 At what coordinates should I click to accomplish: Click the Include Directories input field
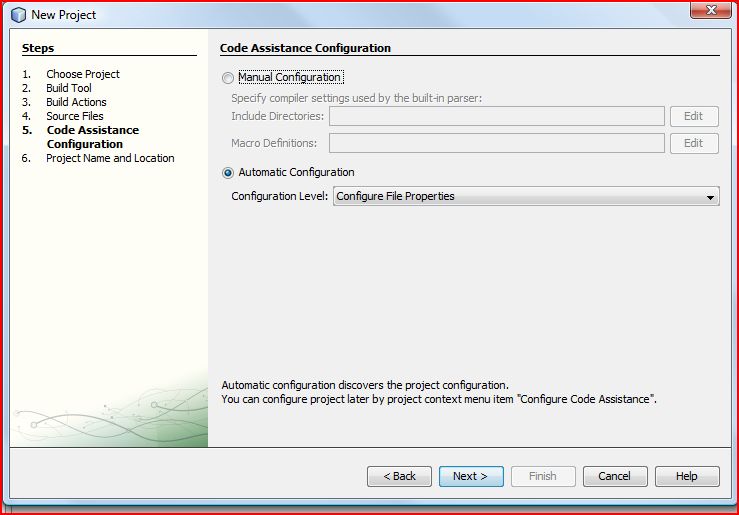tap(497, 116)
